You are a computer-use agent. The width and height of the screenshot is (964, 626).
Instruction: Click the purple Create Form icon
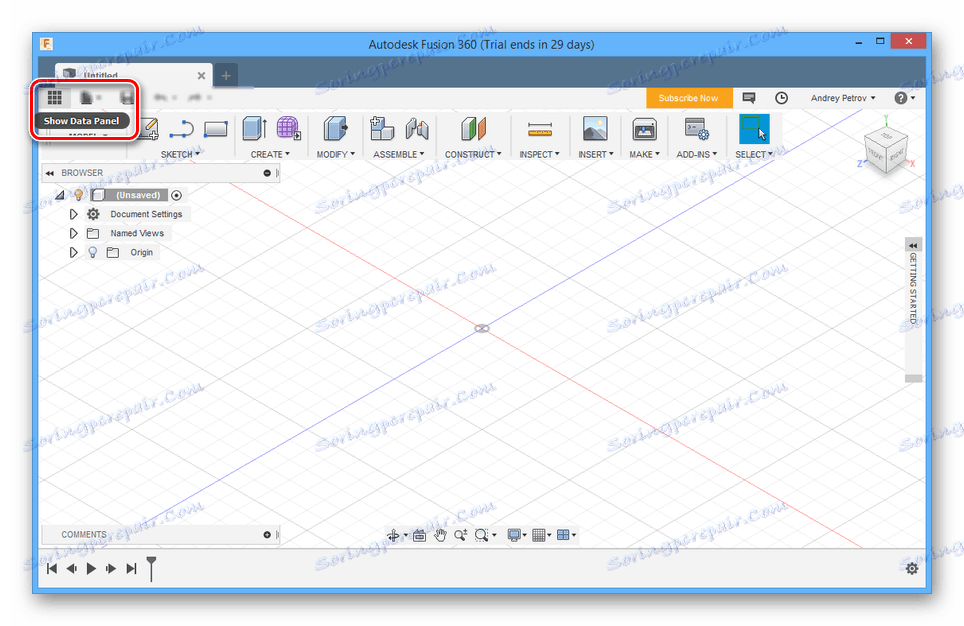tap(288, 128)
